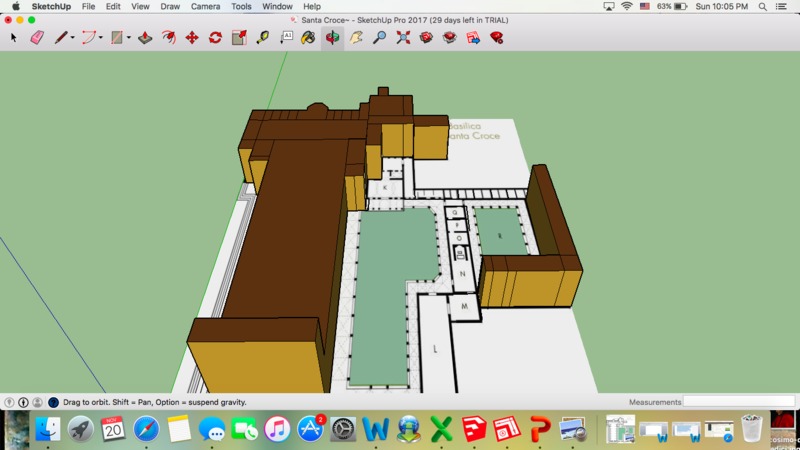Open System Preferences from the Dock
This screenshot has height=450, width=800.
(x=343, y=428)
